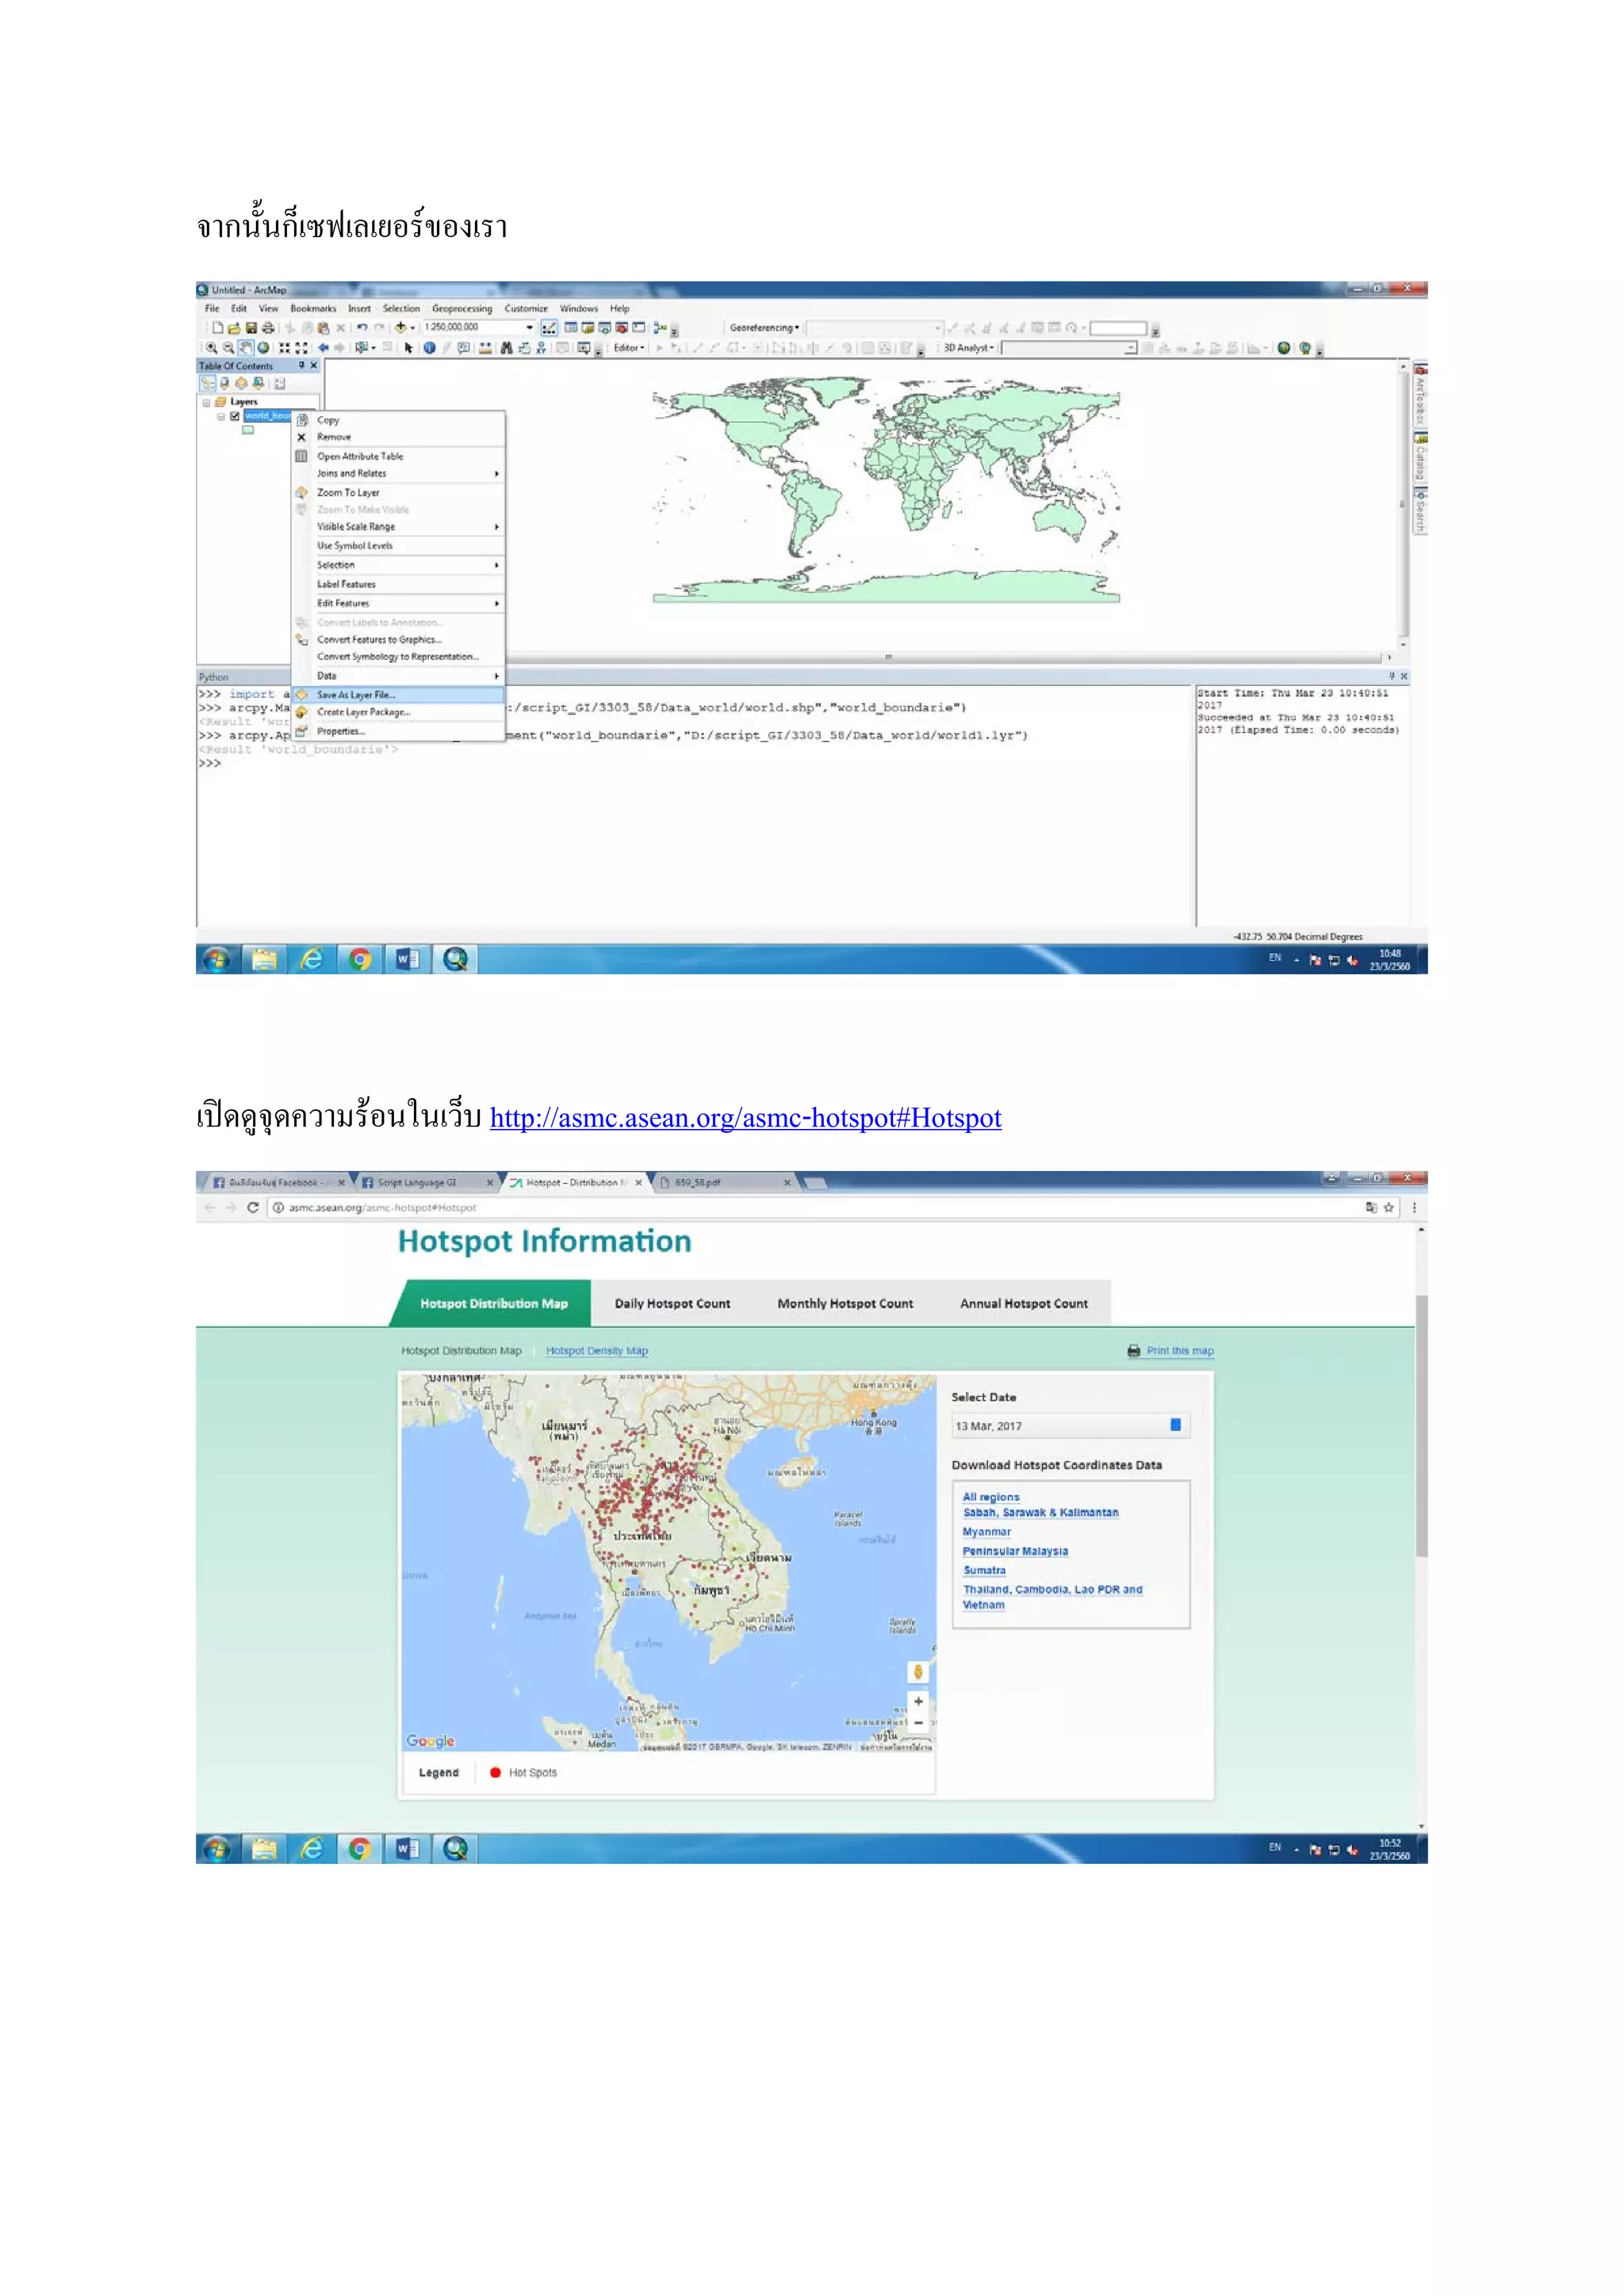Switch to the Script Language GI browser tab

pos(426,1182)
